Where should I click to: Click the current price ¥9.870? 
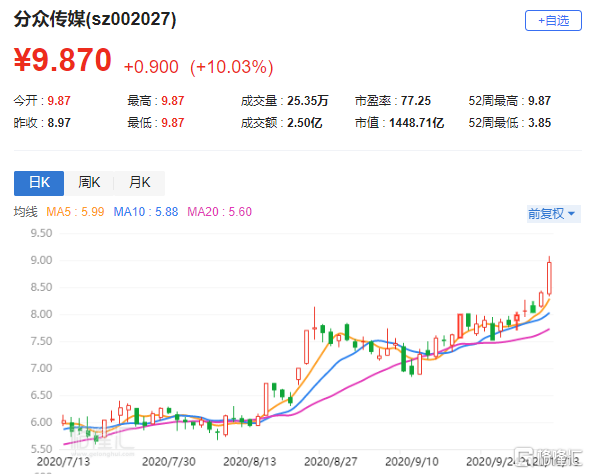pyautogui.click(x=63, y=60)
